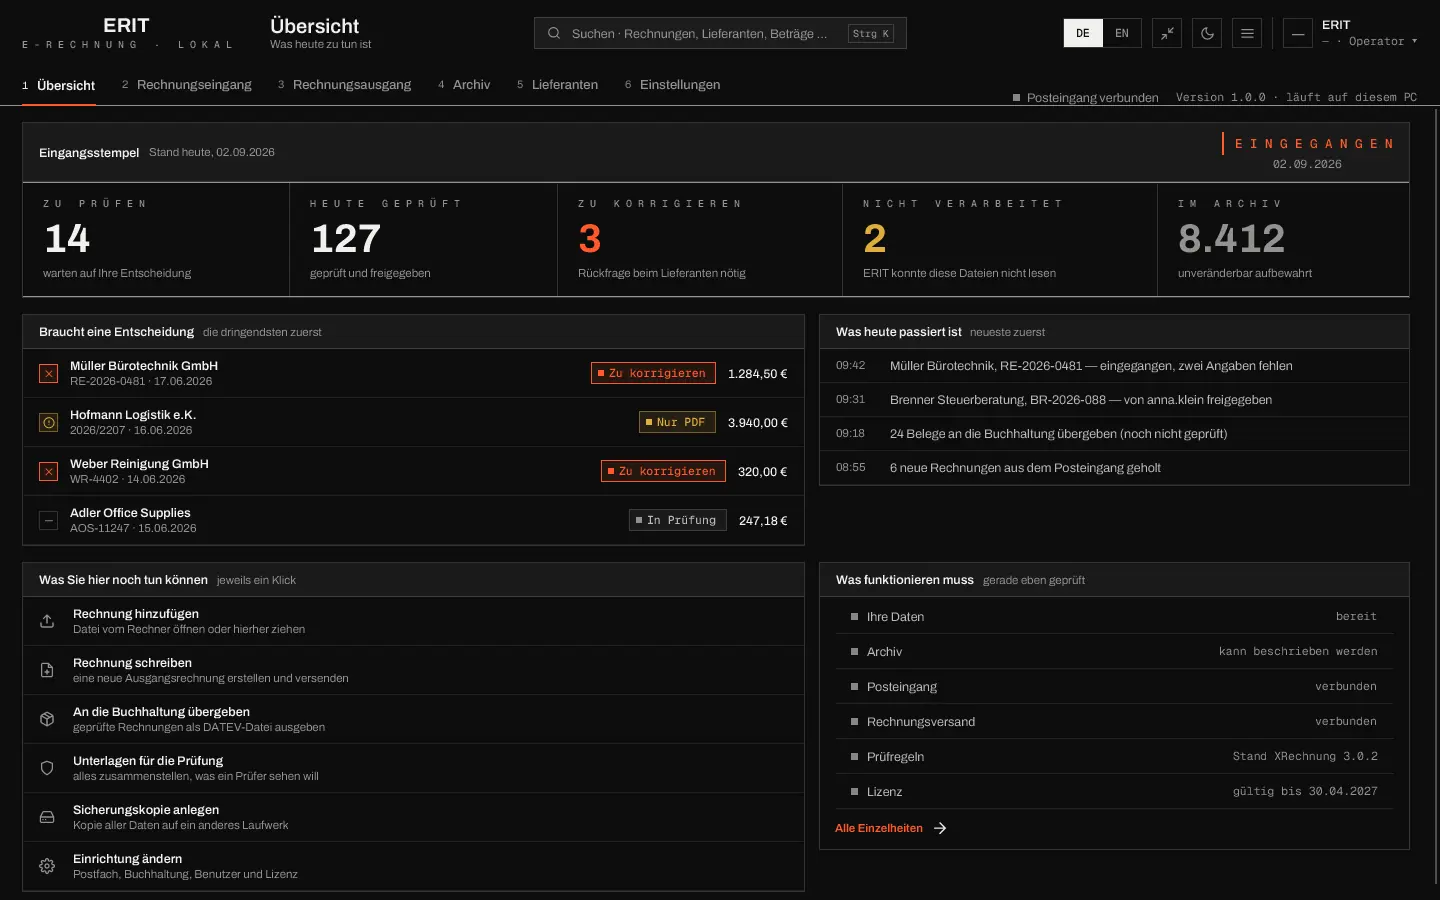Click the error X icon of Weber Reinigung
The image size is (1440, 900).
tap(48, 471)
